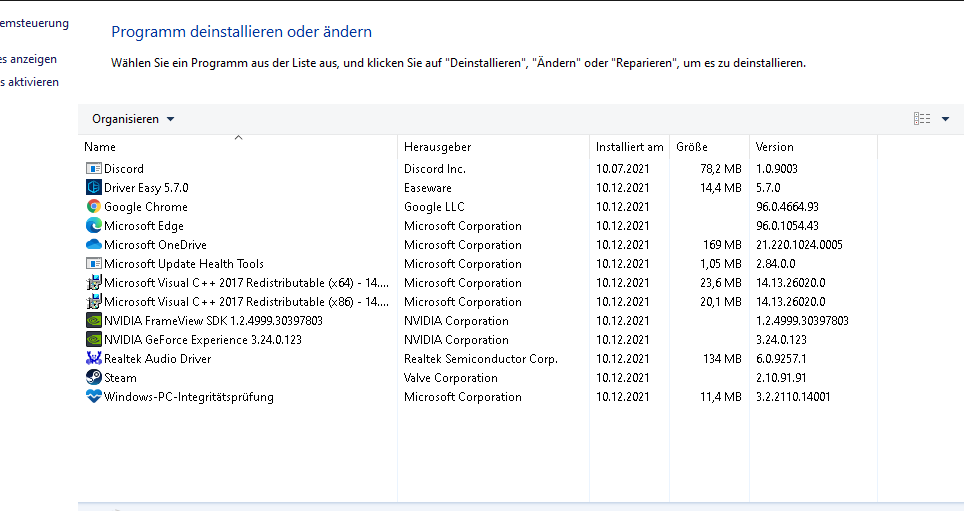This screenshot has height=511, width=964.
Task: Select the Steam program icon
Action: (x=94, y=378)
